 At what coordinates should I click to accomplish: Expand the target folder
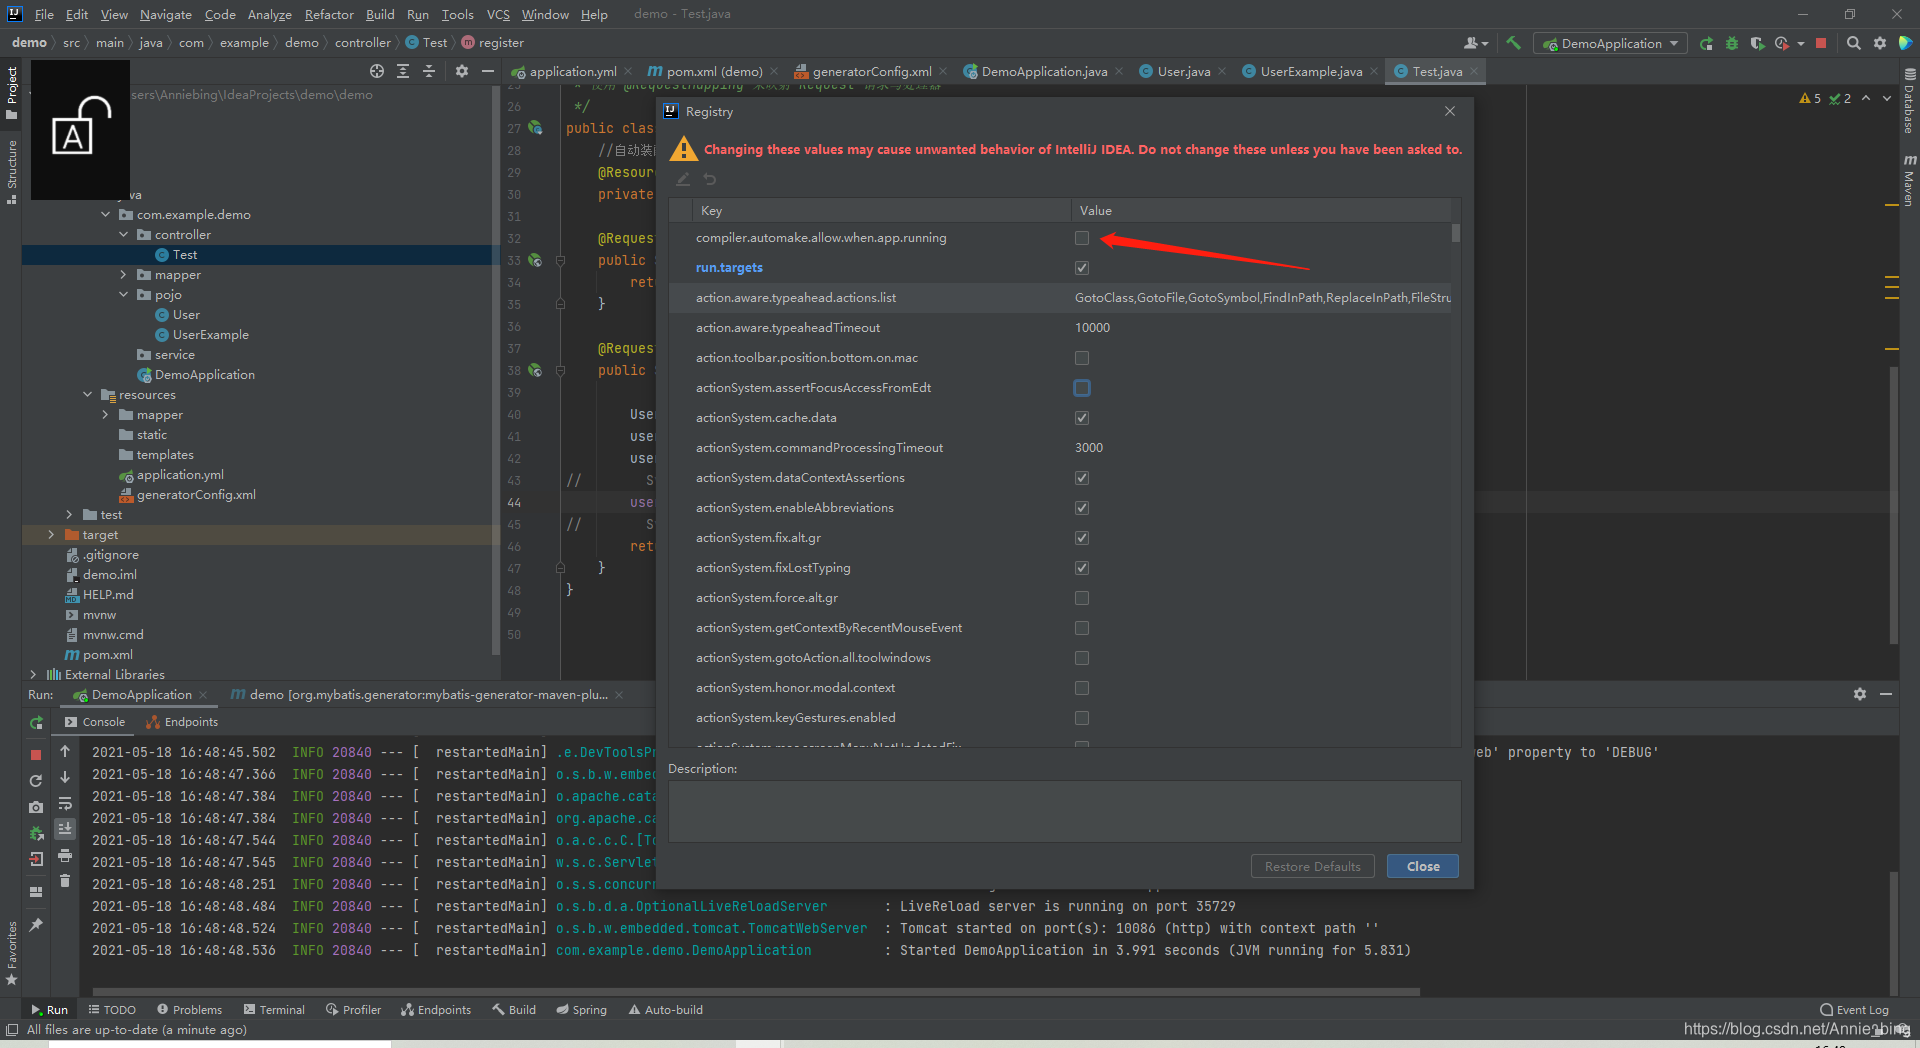[x=52, y=534]
